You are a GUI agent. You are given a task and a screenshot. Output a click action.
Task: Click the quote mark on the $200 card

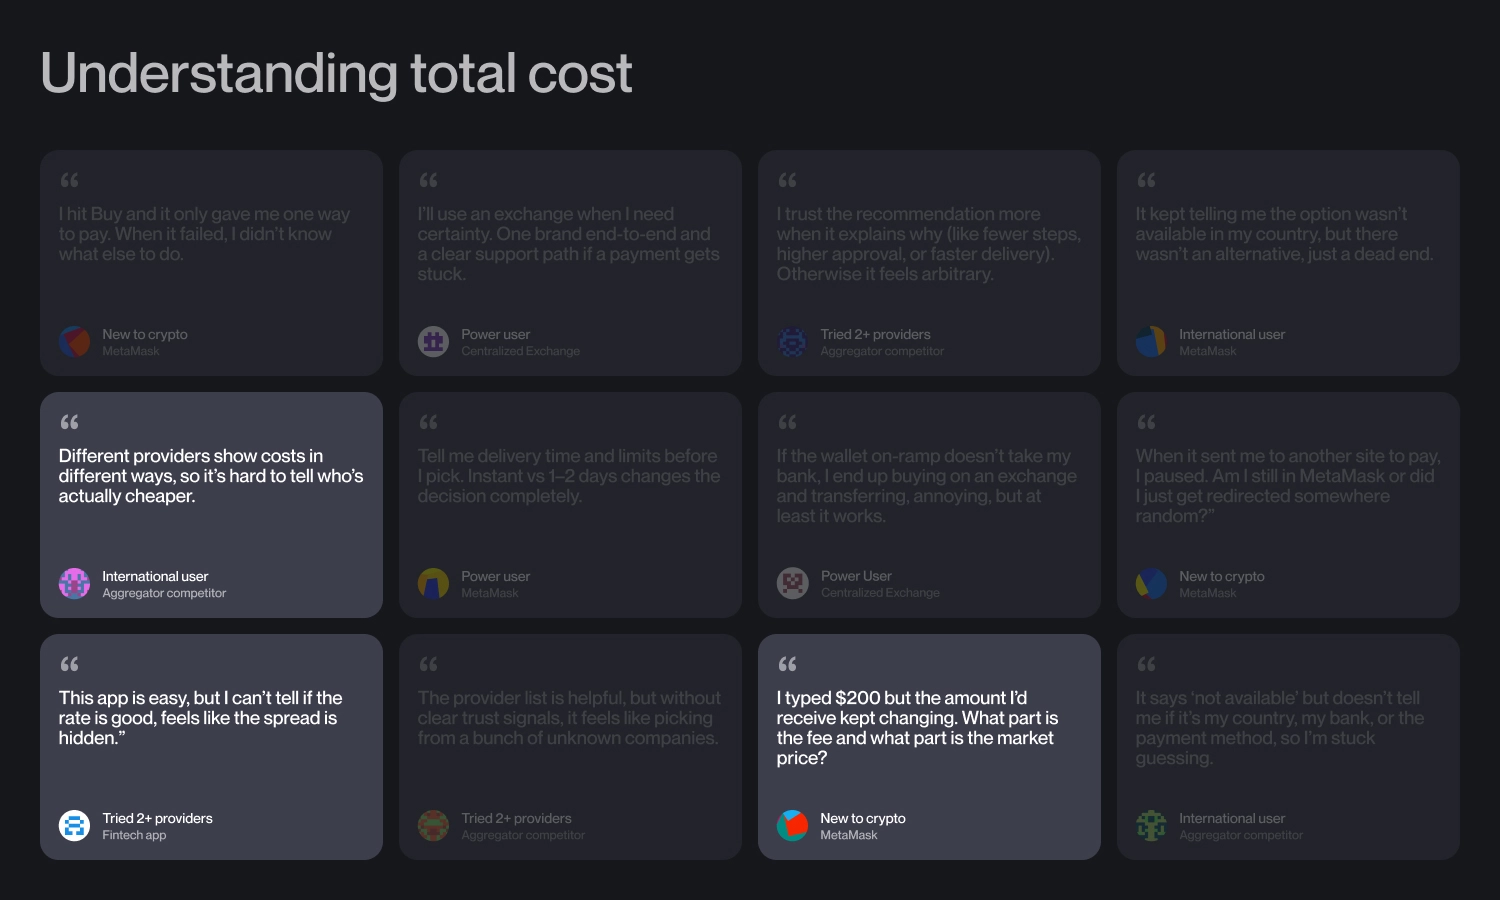click(788, 664)
